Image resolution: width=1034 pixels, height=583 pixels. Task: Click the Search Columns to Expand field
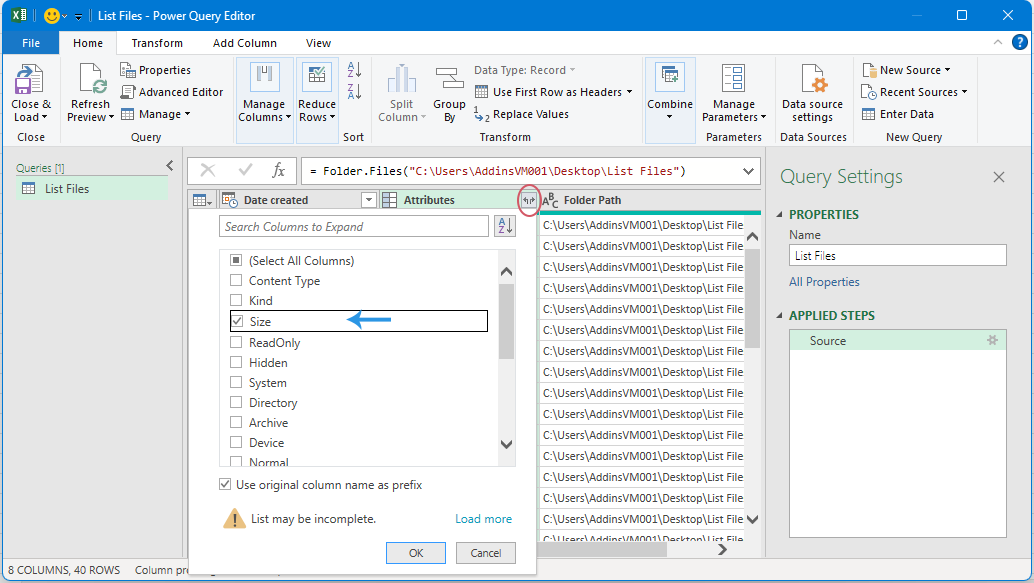[354, 226]
